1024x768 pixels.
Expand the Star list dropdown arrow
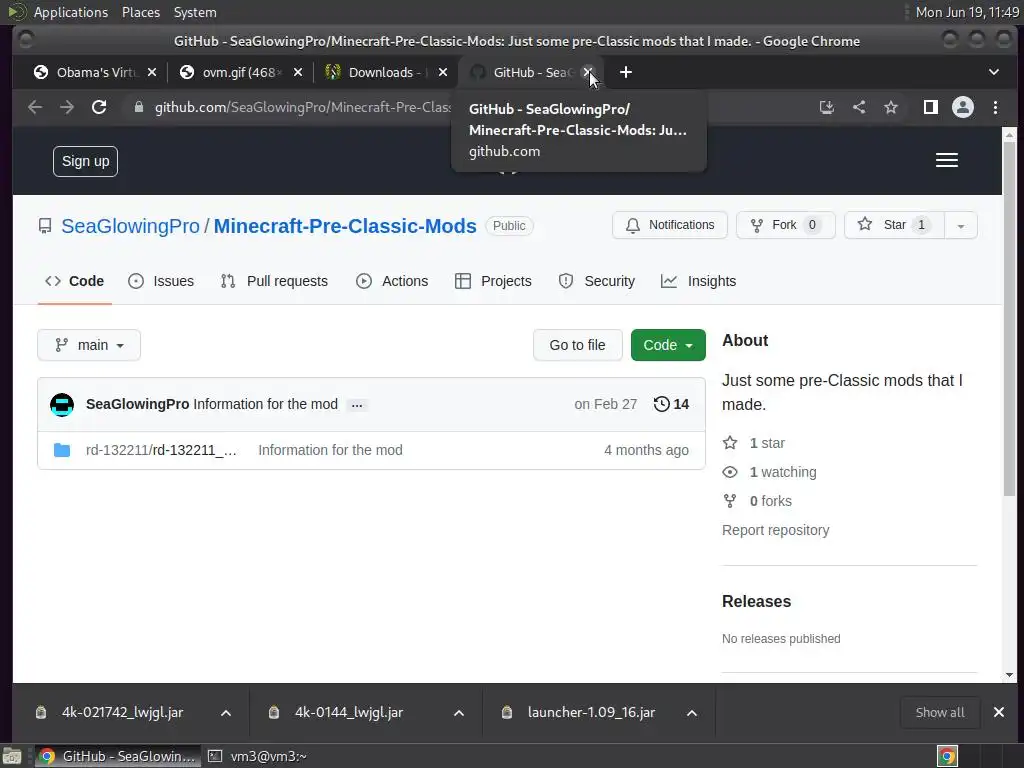click(x=961, y=225)
